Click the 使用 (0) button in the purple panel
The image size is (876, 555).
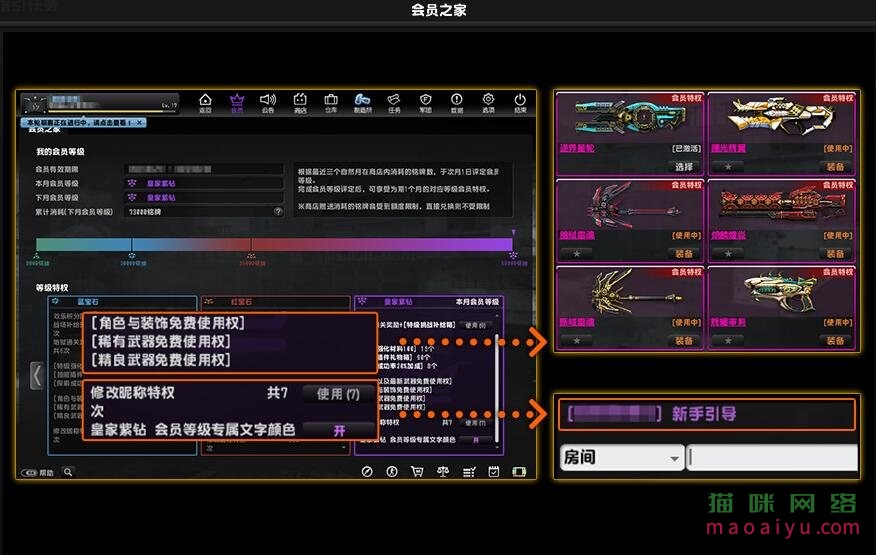coord(475,325)
